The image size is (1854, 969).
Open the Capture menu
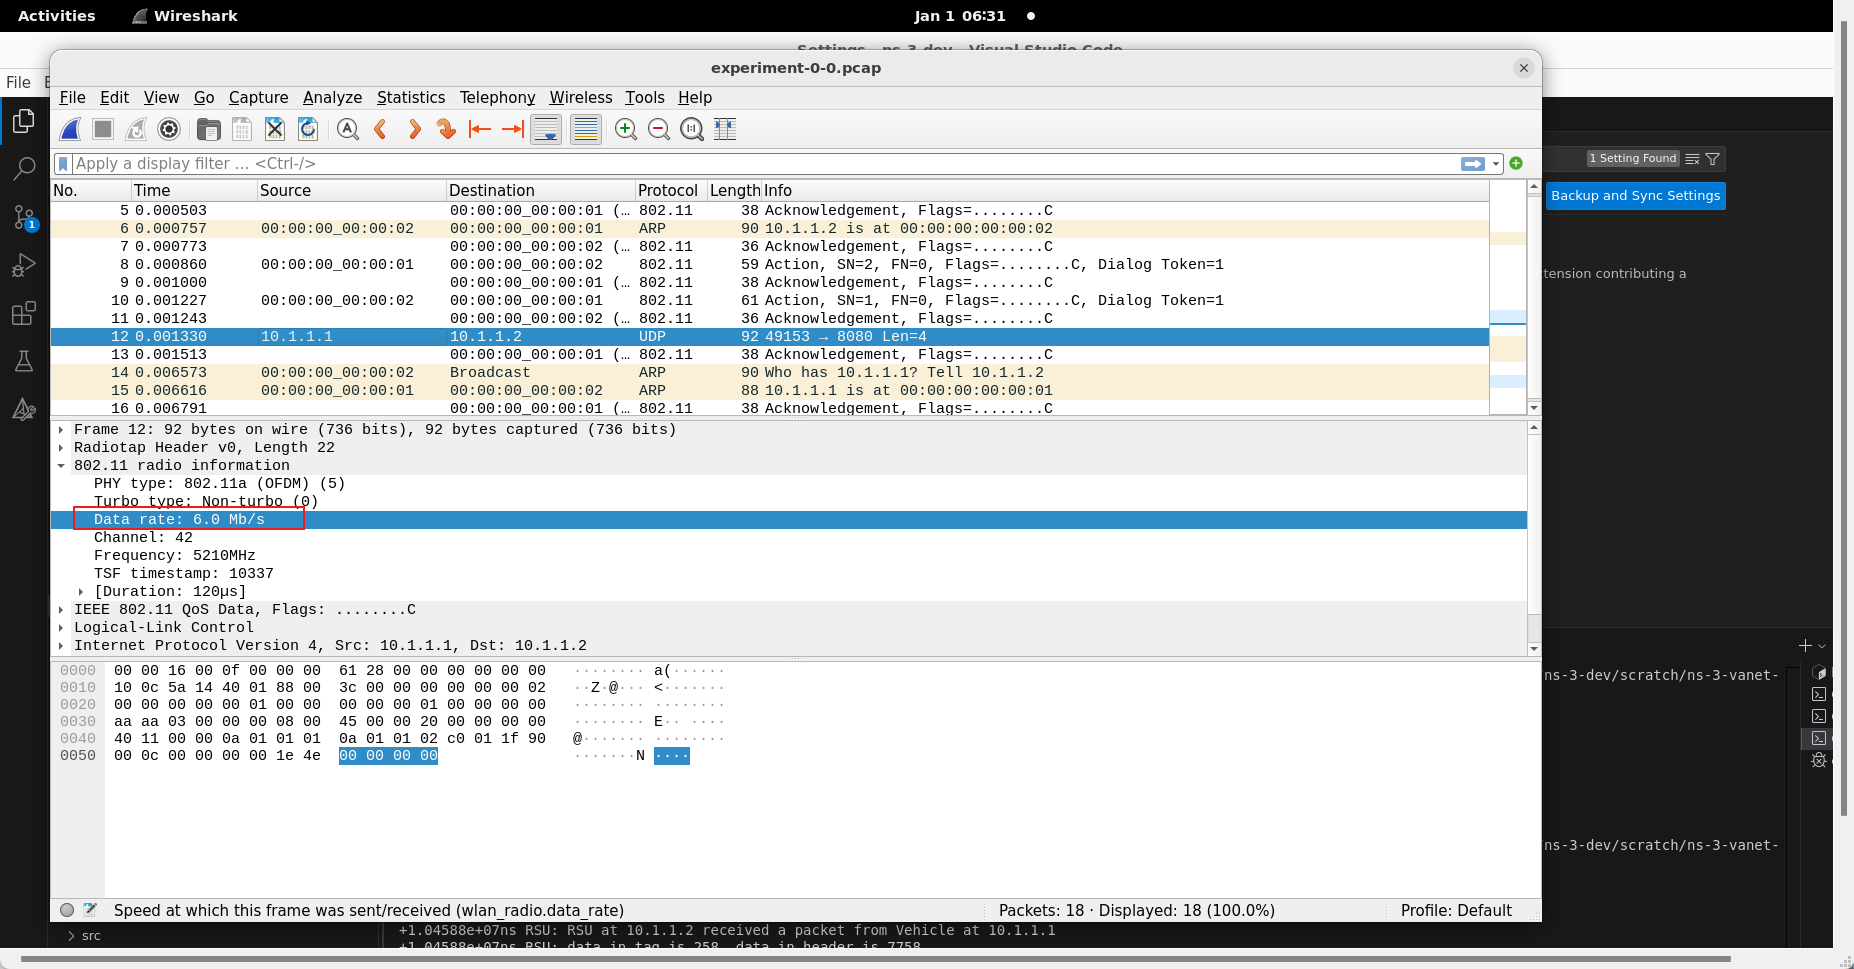(x=258, y=97)
